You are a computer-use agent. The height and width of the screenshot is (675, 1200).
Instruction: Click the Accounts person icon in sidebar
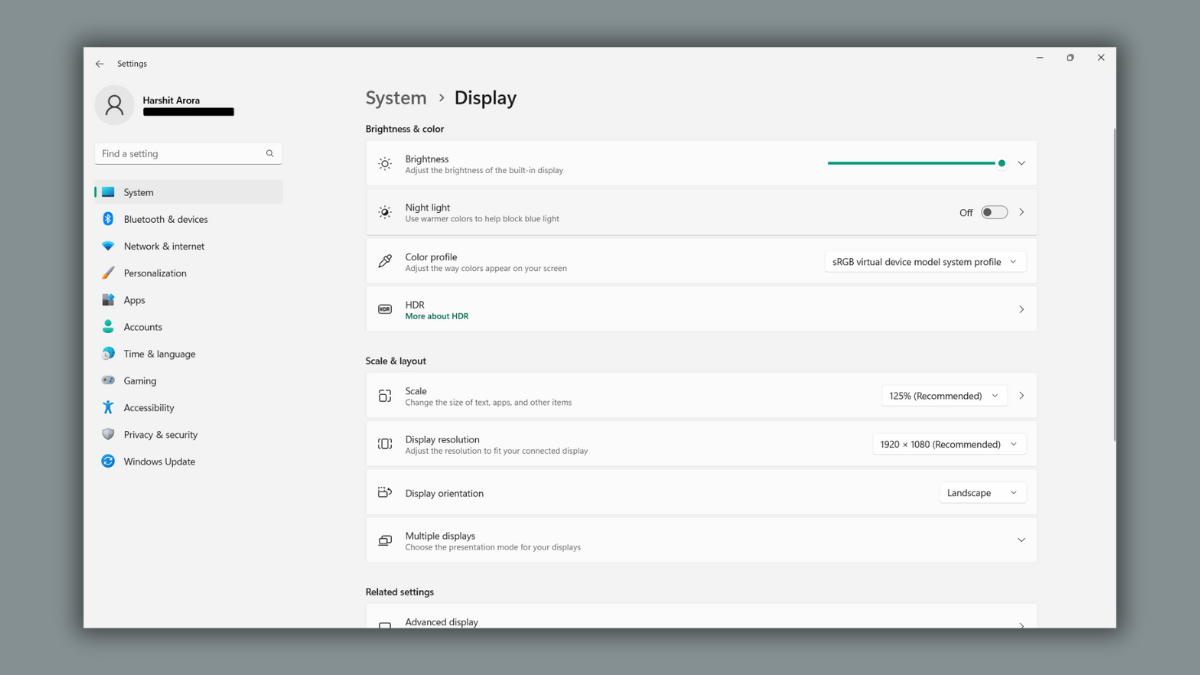point(108,327)
